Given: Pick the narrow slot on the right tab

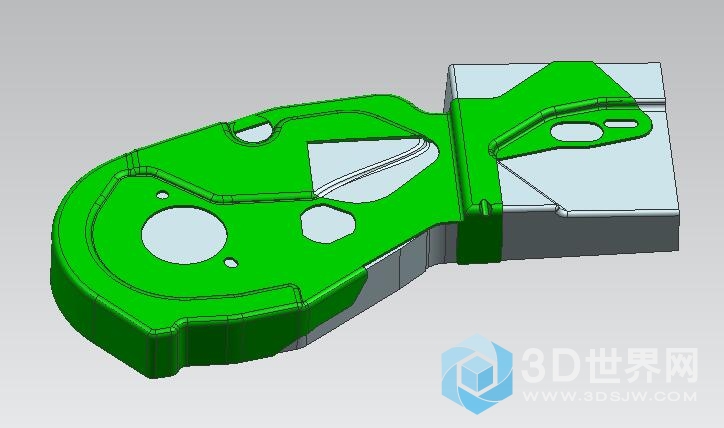Looking at the screenshot, I should [621, 124].
